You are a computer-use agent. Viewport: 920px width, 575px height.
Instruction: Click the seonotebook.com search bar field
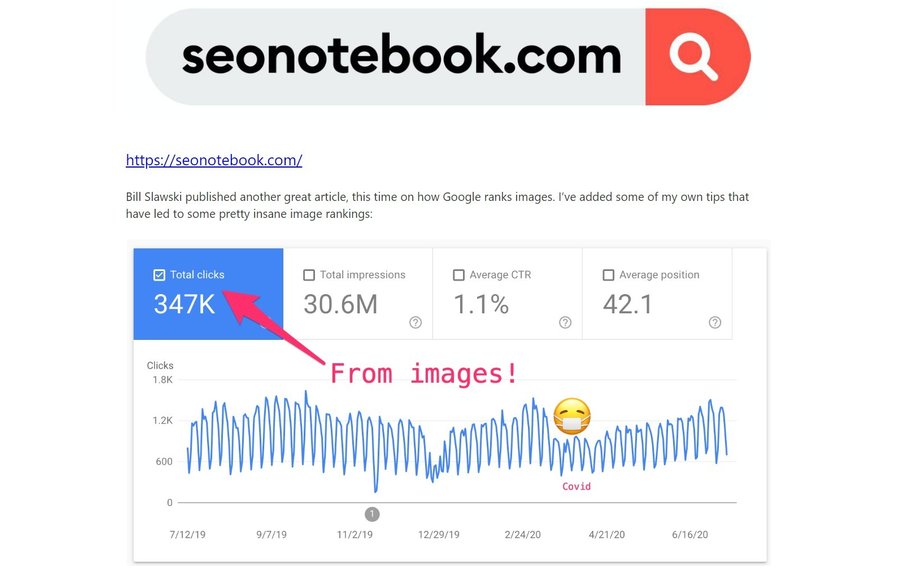(x=395, y=57)
